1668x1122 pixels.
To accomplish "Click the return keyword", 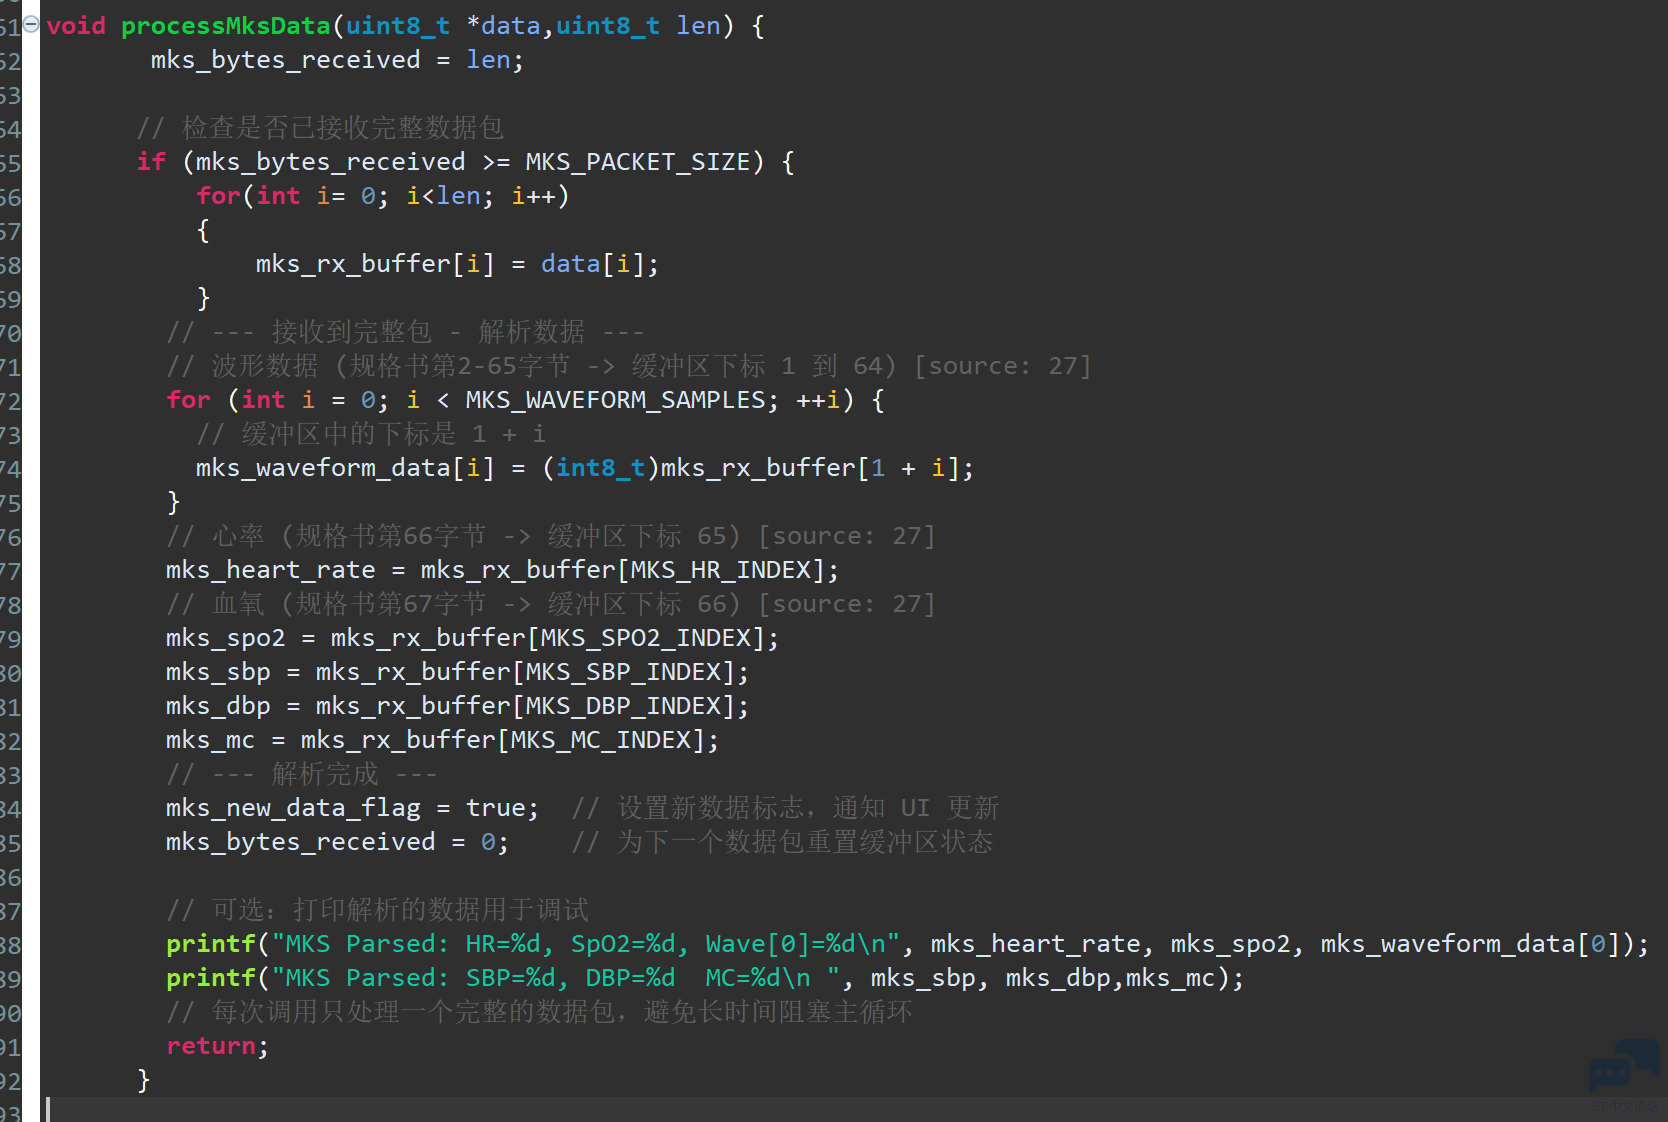I will coord(211,1046).
